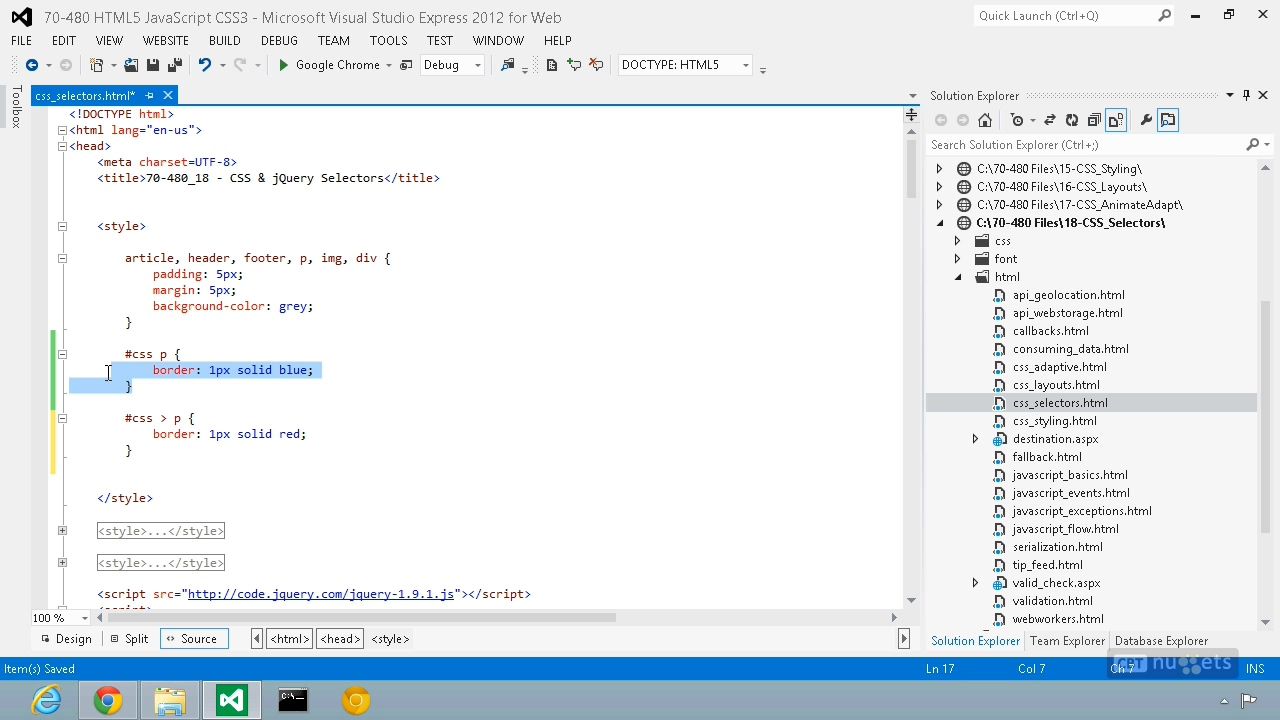This screenshot has width=1280, height=720.
Task: Expand valid_check.aspx node
Action: click(x=975, y=583)
